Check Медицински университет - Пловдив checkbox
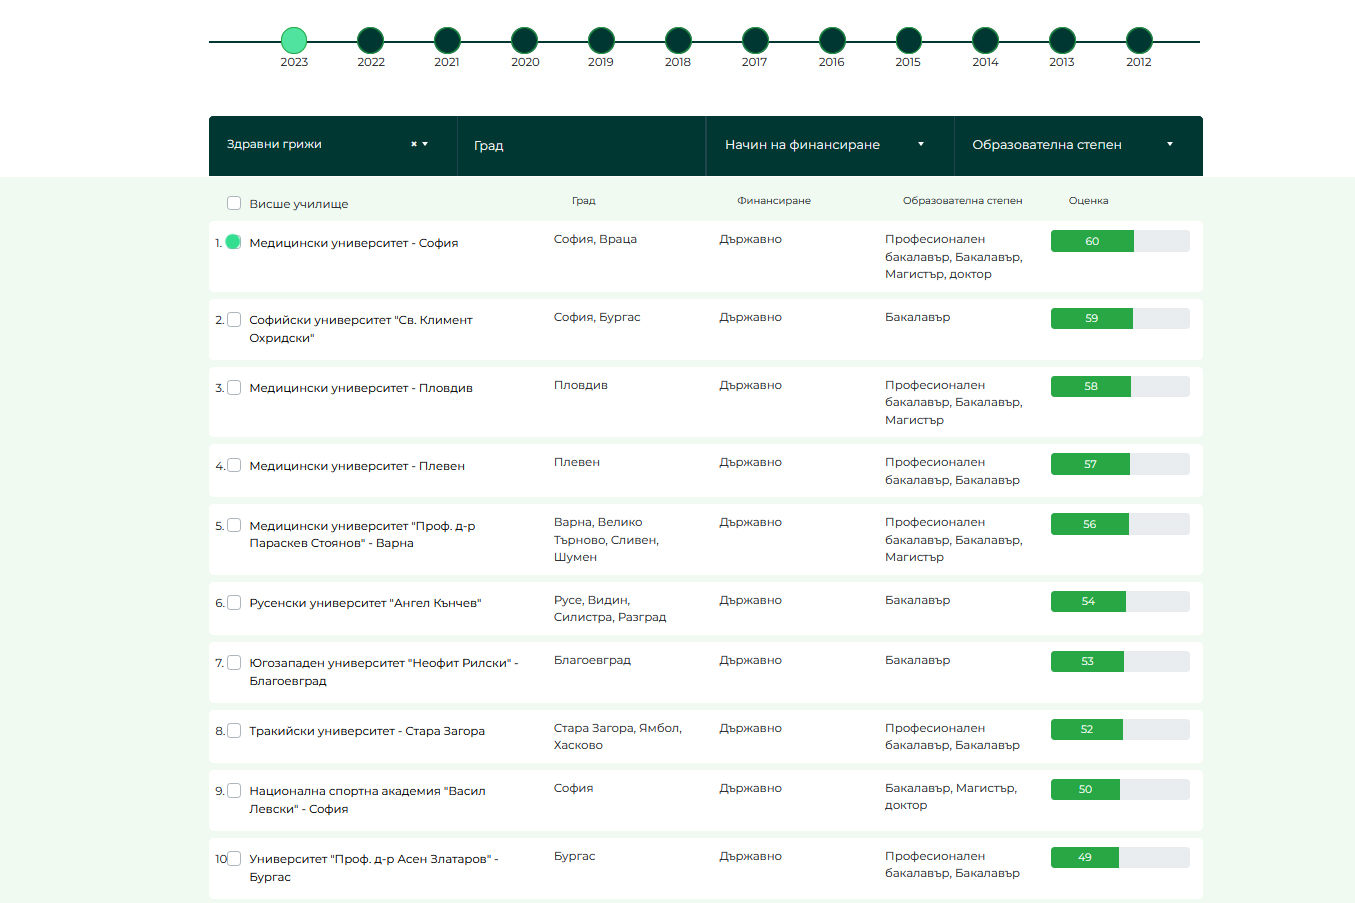The image size is (1355, 903). (234, 388)
